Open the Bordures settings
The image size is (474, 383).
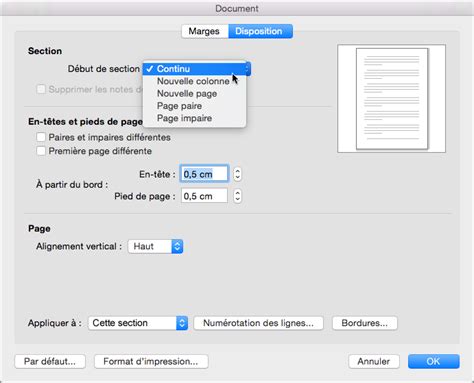[x=365, y=323]
